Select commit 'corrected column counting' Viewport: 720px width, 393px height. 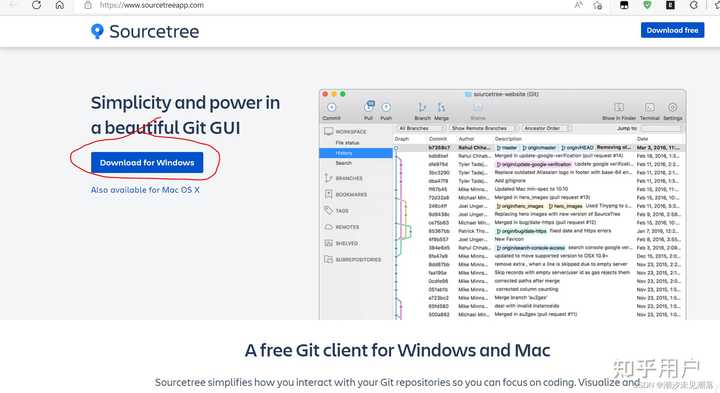point(540,289)
